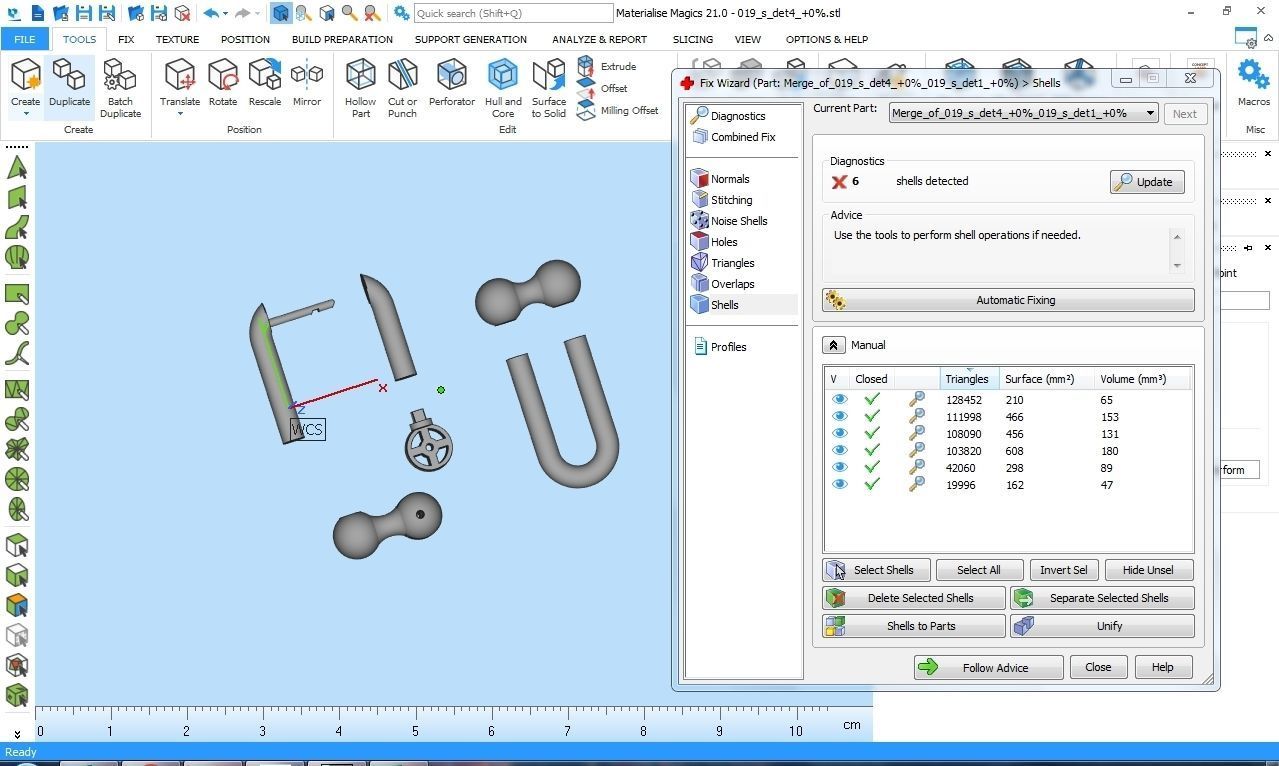
Task: Open the Hollow Part tool
Action: [x=361, y=88]
